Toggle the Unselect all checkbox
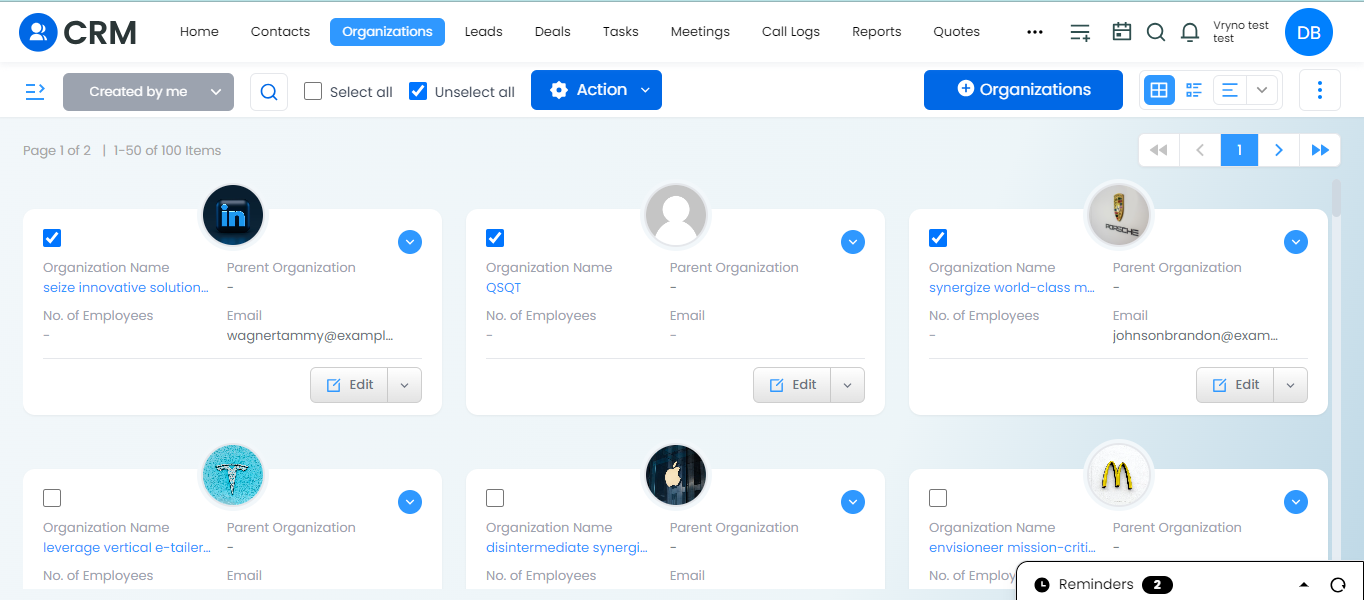Viewport: 1364px width, 600px height. [x=418, y=91]
